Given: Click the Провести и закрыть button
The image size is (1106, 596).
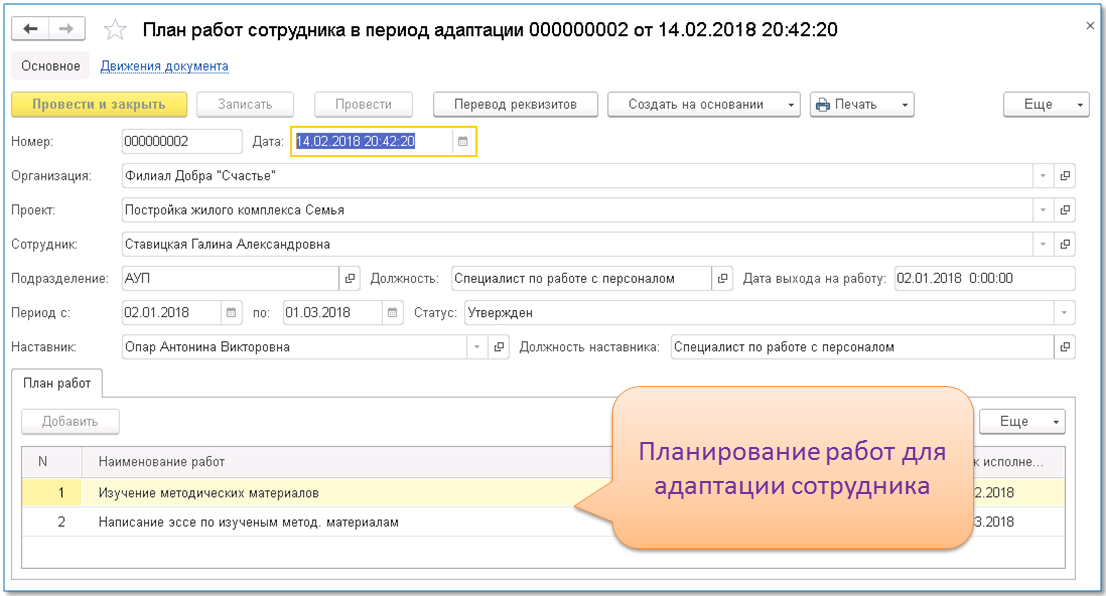Looking at the screenshot, I should click(x=98, y=104).
